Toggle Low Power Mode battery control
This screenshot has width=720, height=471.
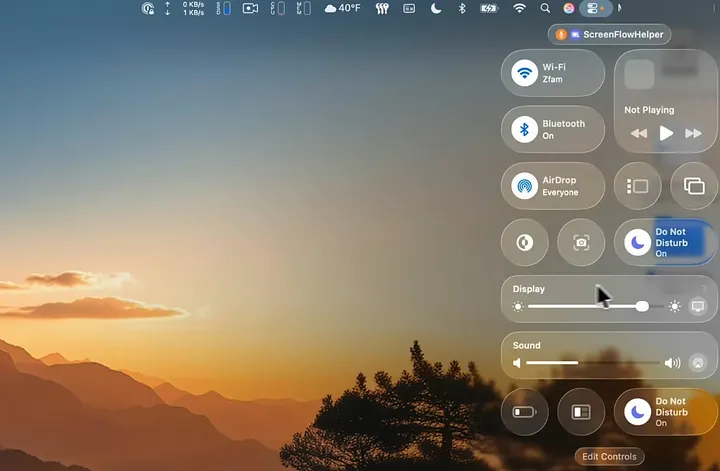(x=524, y=412)
